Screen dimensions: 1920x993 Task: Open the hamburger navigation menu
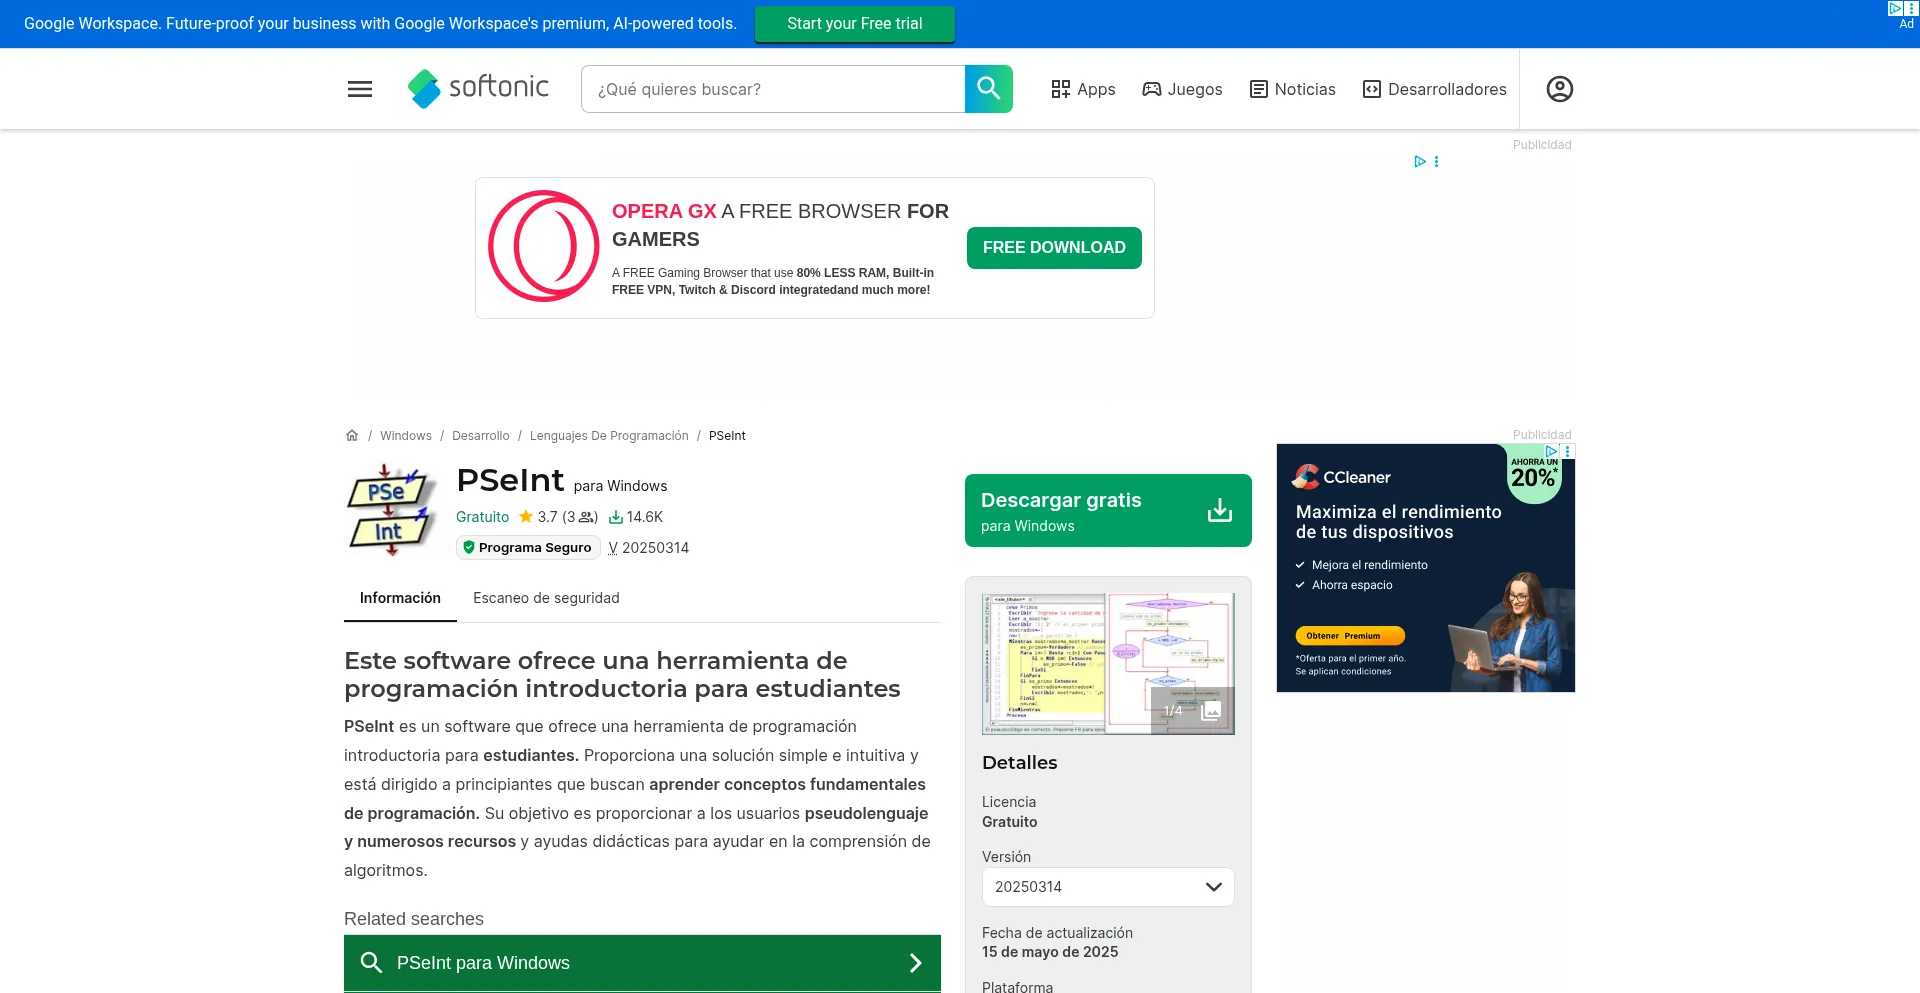pos(359,89)
